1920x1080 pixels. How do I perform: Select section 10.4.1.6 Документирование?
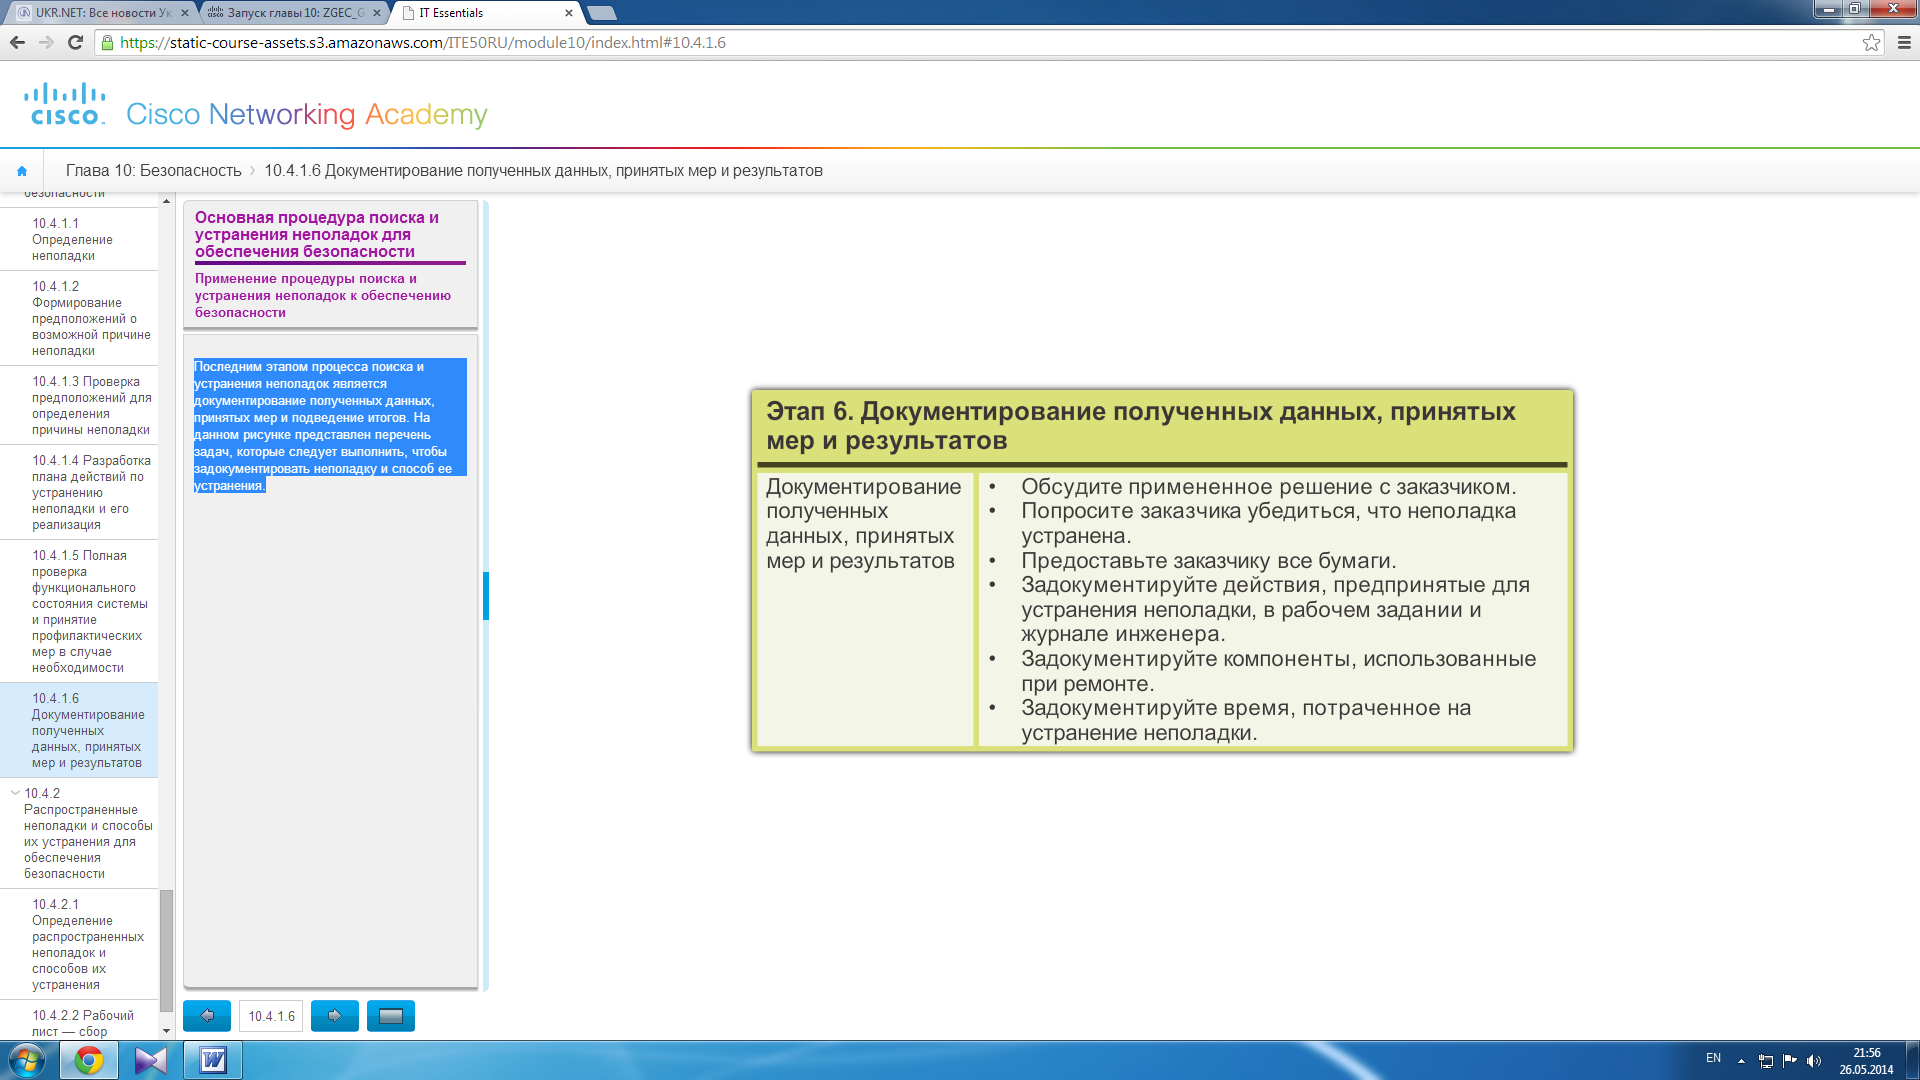[79, 730]
